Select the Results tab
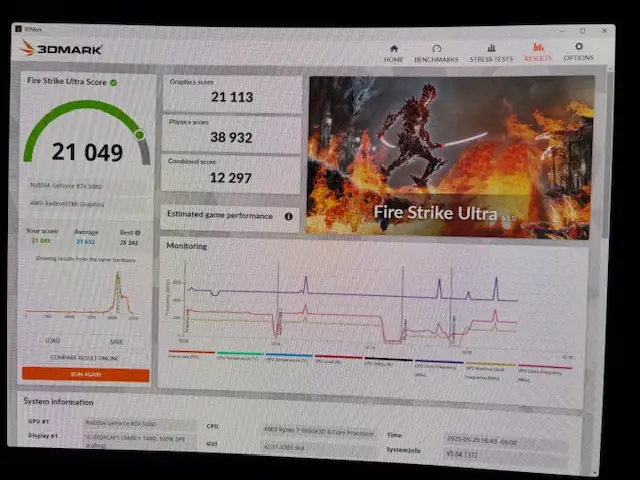The width and height of the screenshot is (640, 480). click(x=538, y=52)
